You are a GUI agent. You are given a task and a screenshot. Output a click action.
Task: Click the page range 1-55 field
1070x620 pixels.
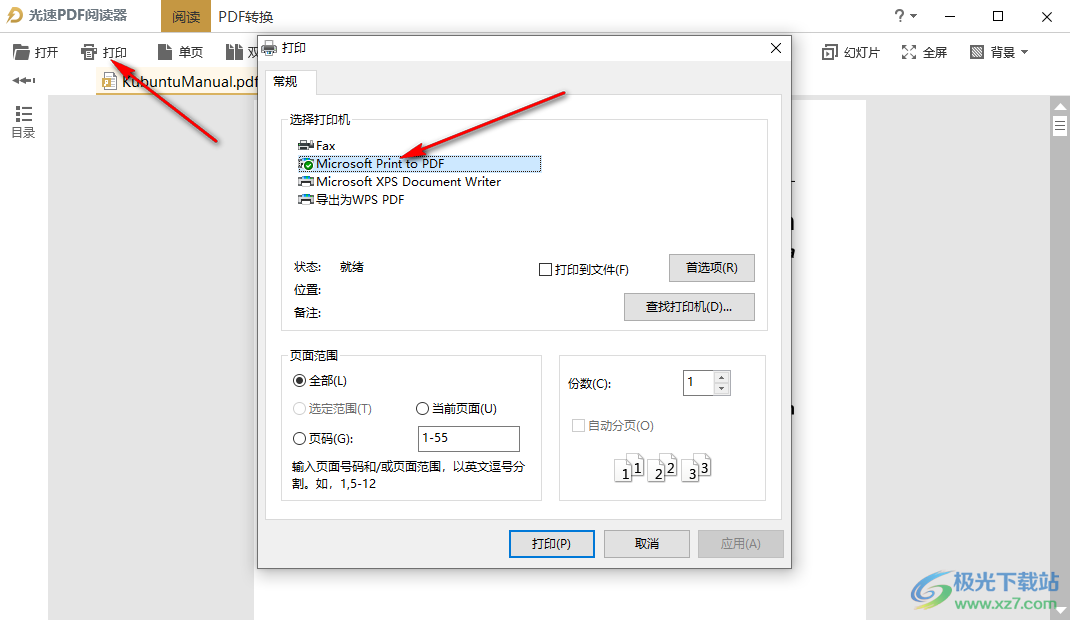[469, 438]
